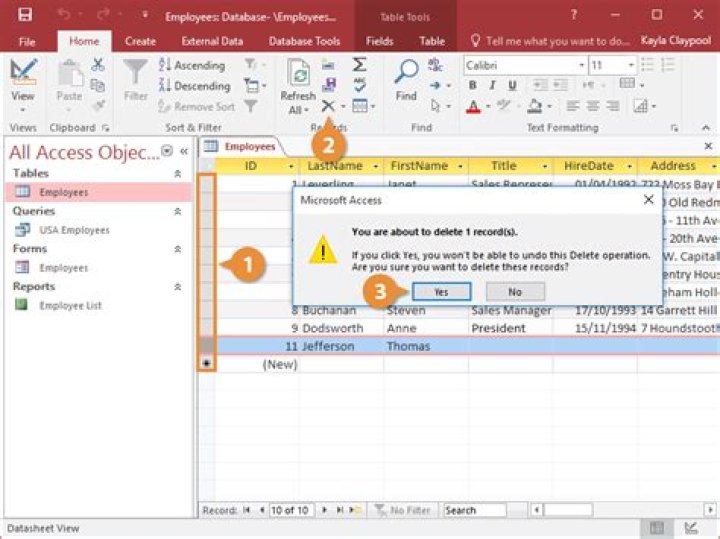Screen dimensions: 720x539
Task: Click the Save record floppy icon in Records
Action: point(328,85)
